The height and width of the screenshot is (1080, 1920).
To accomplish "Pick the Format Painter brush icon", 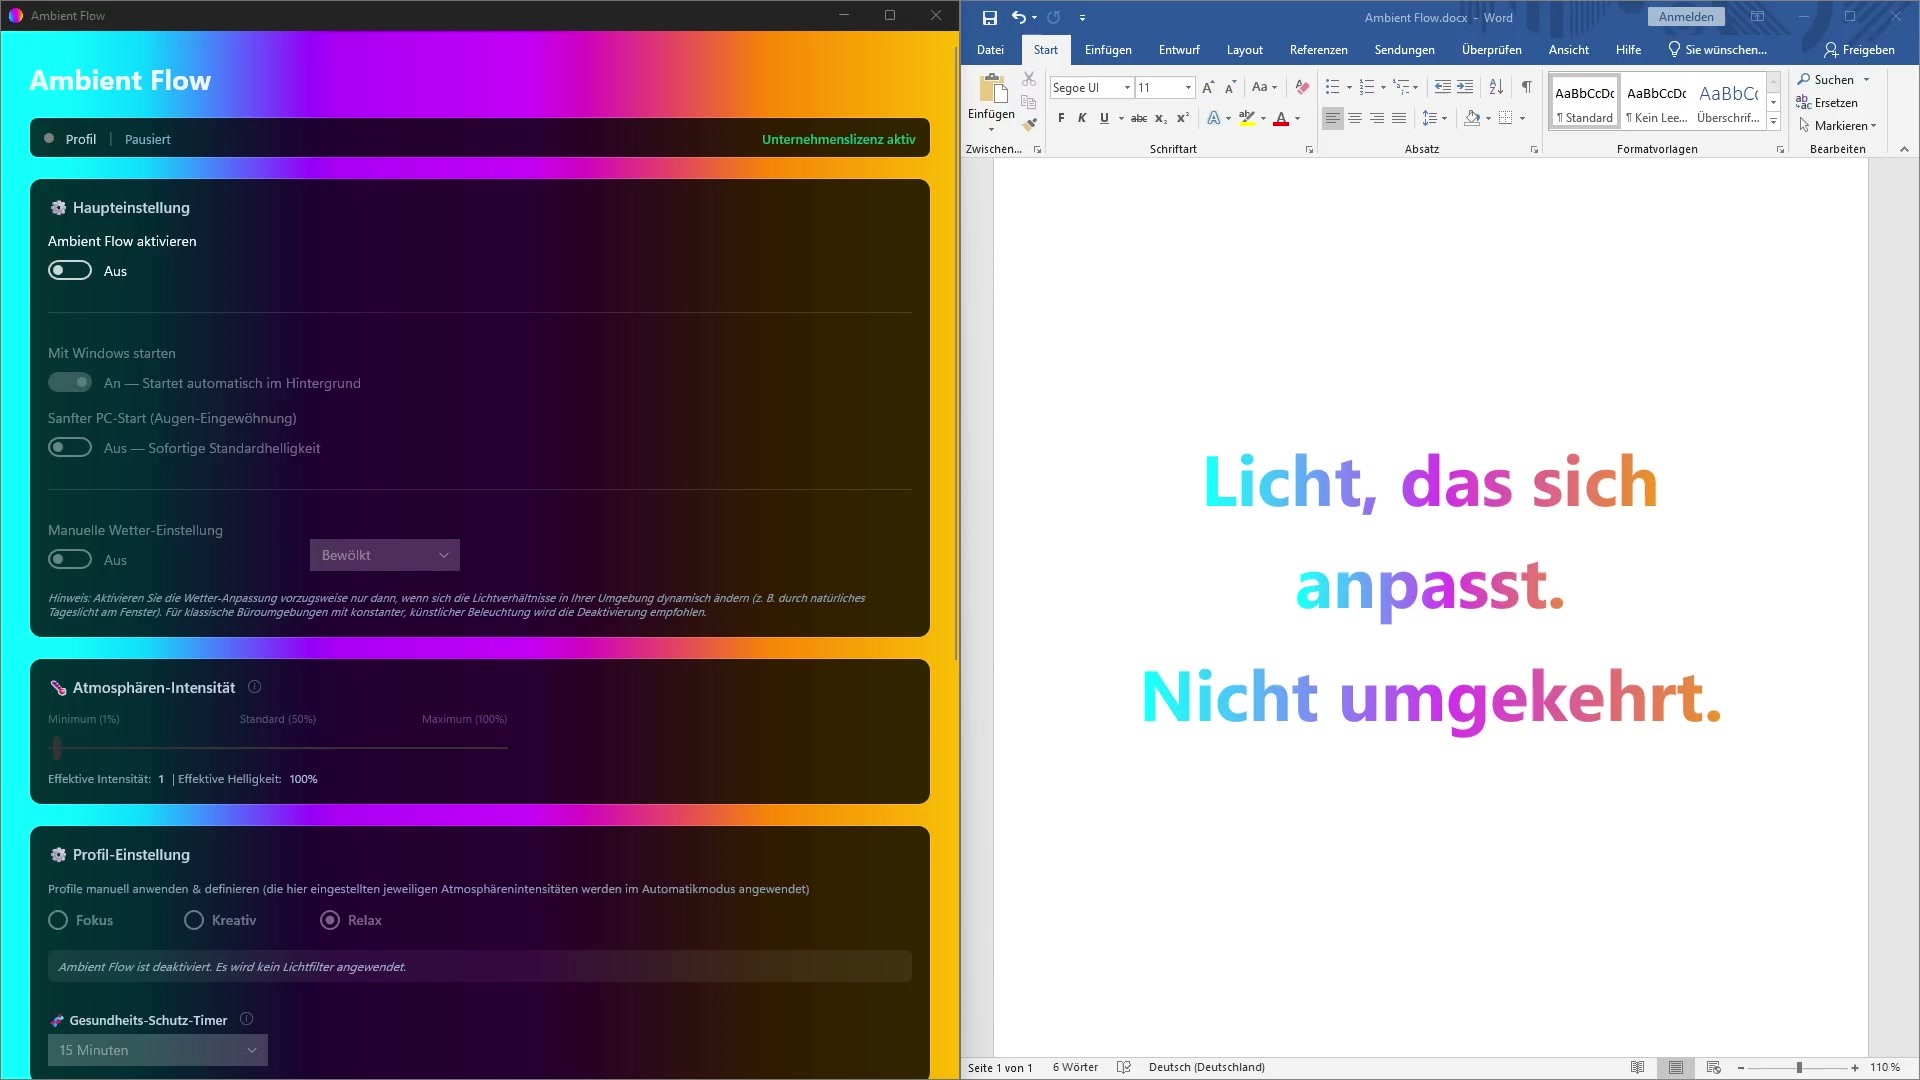I will (1029, 125).
